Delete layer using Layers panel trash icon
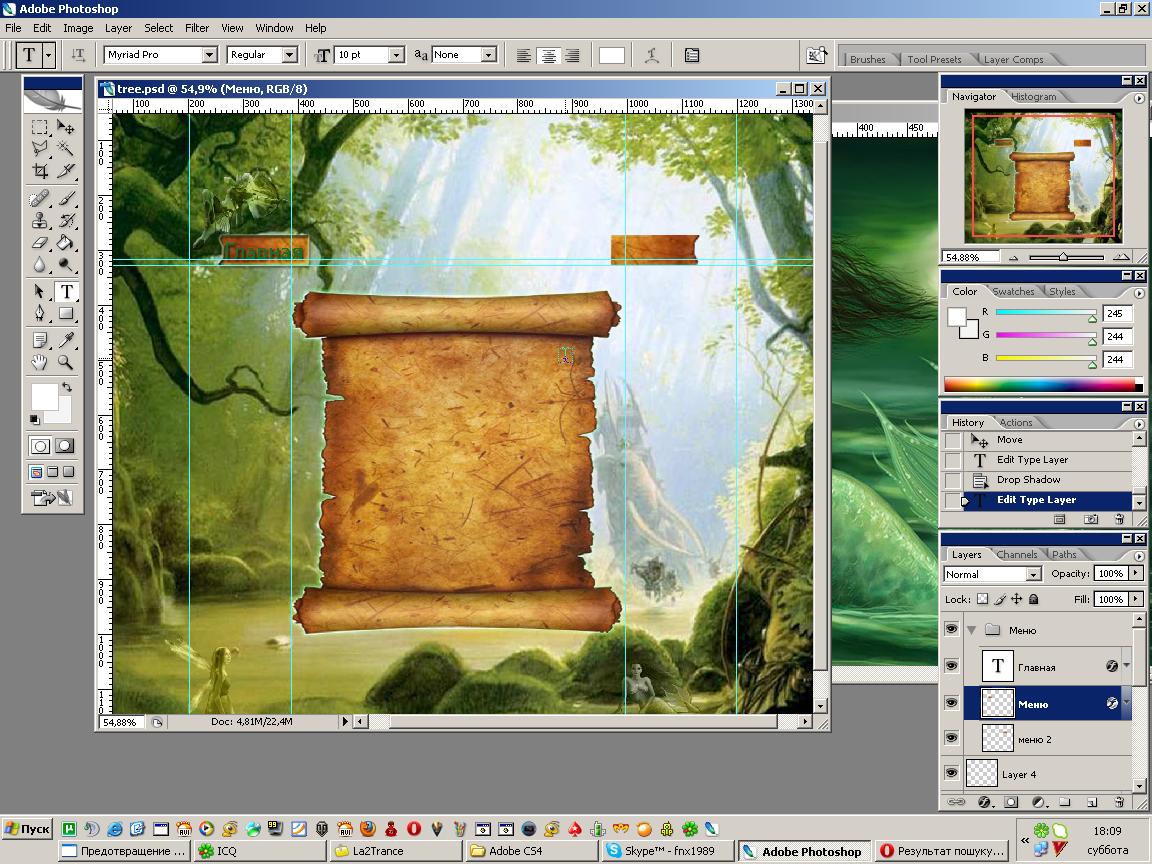This screenshot has width=1152, height=864. point(1119,801)
